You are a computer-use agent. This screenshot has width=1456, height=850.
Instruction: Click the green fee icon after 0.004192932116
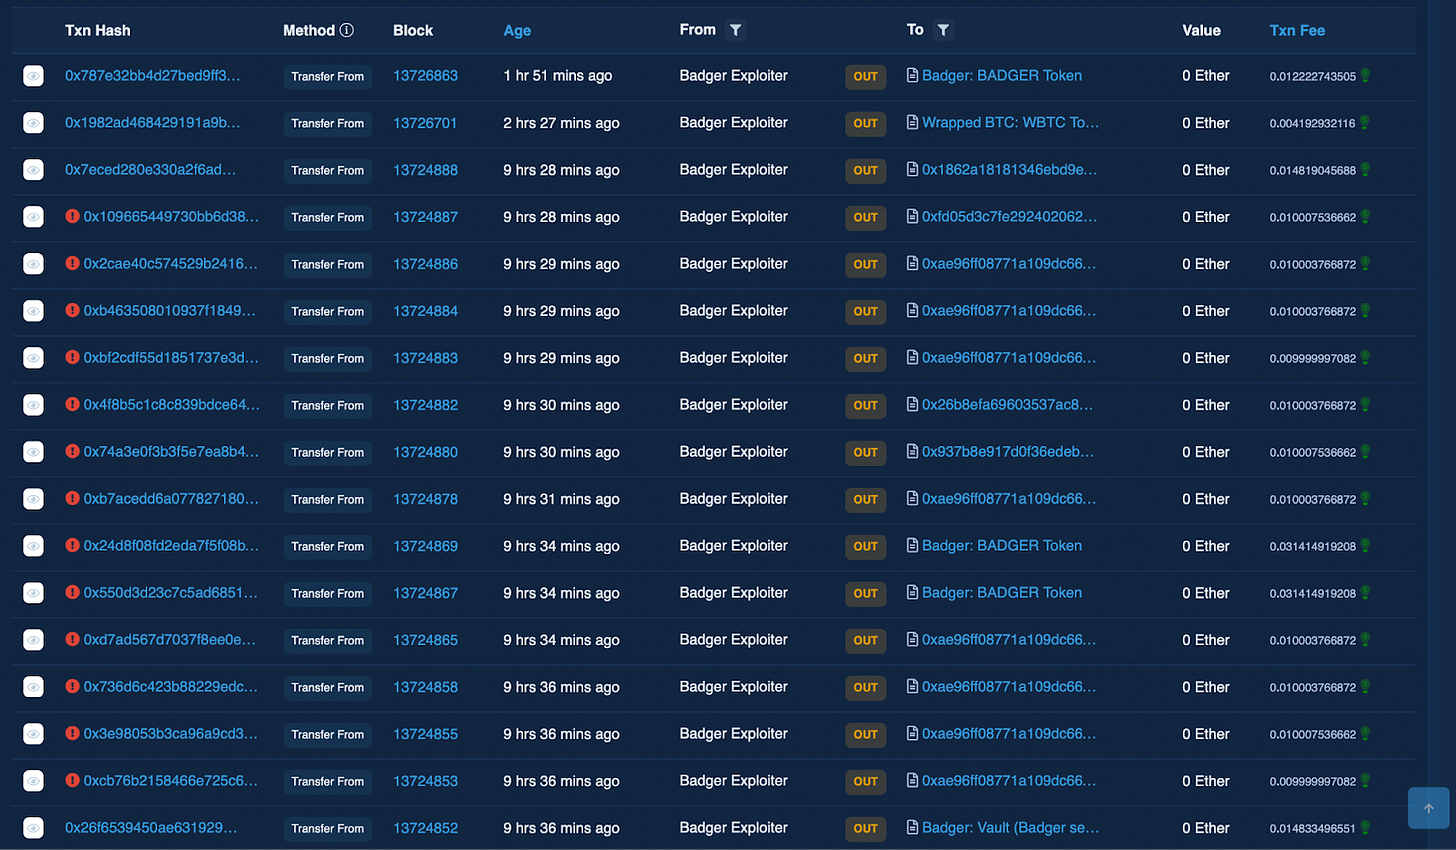pyautogui.click(x=1364, y=123)
